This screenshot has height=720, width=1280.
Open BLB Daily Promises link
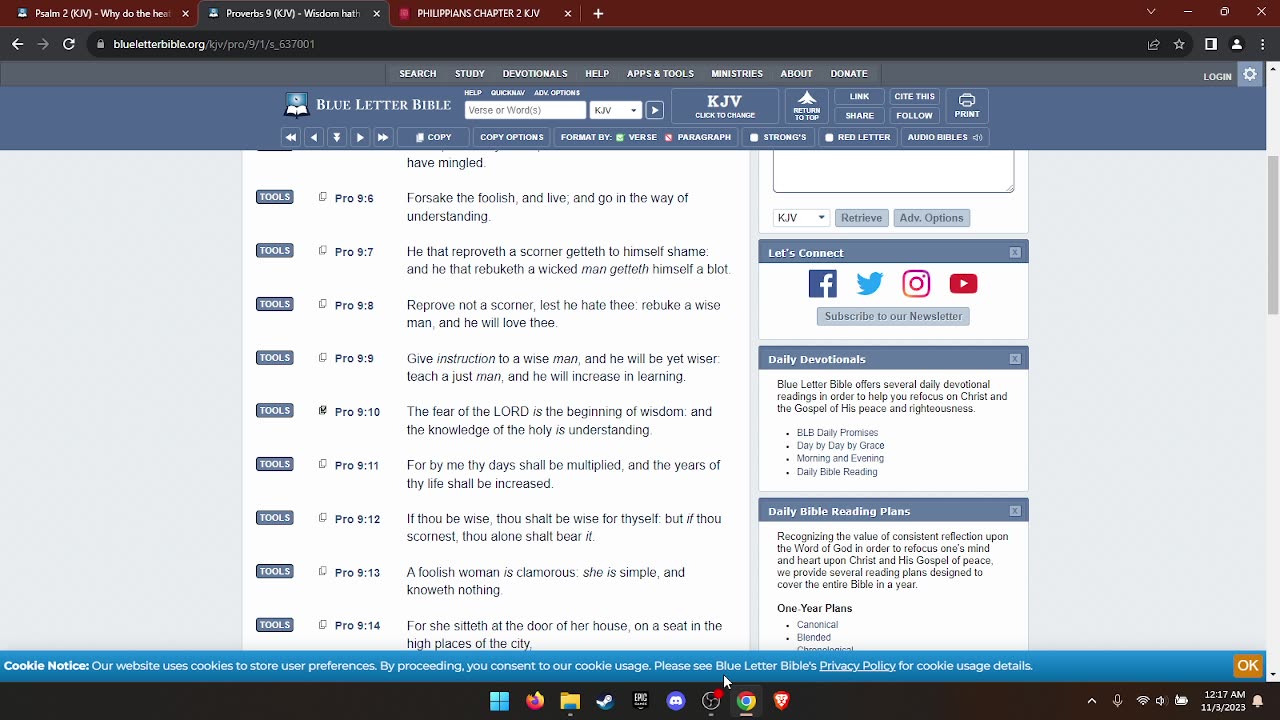[837, 433]
